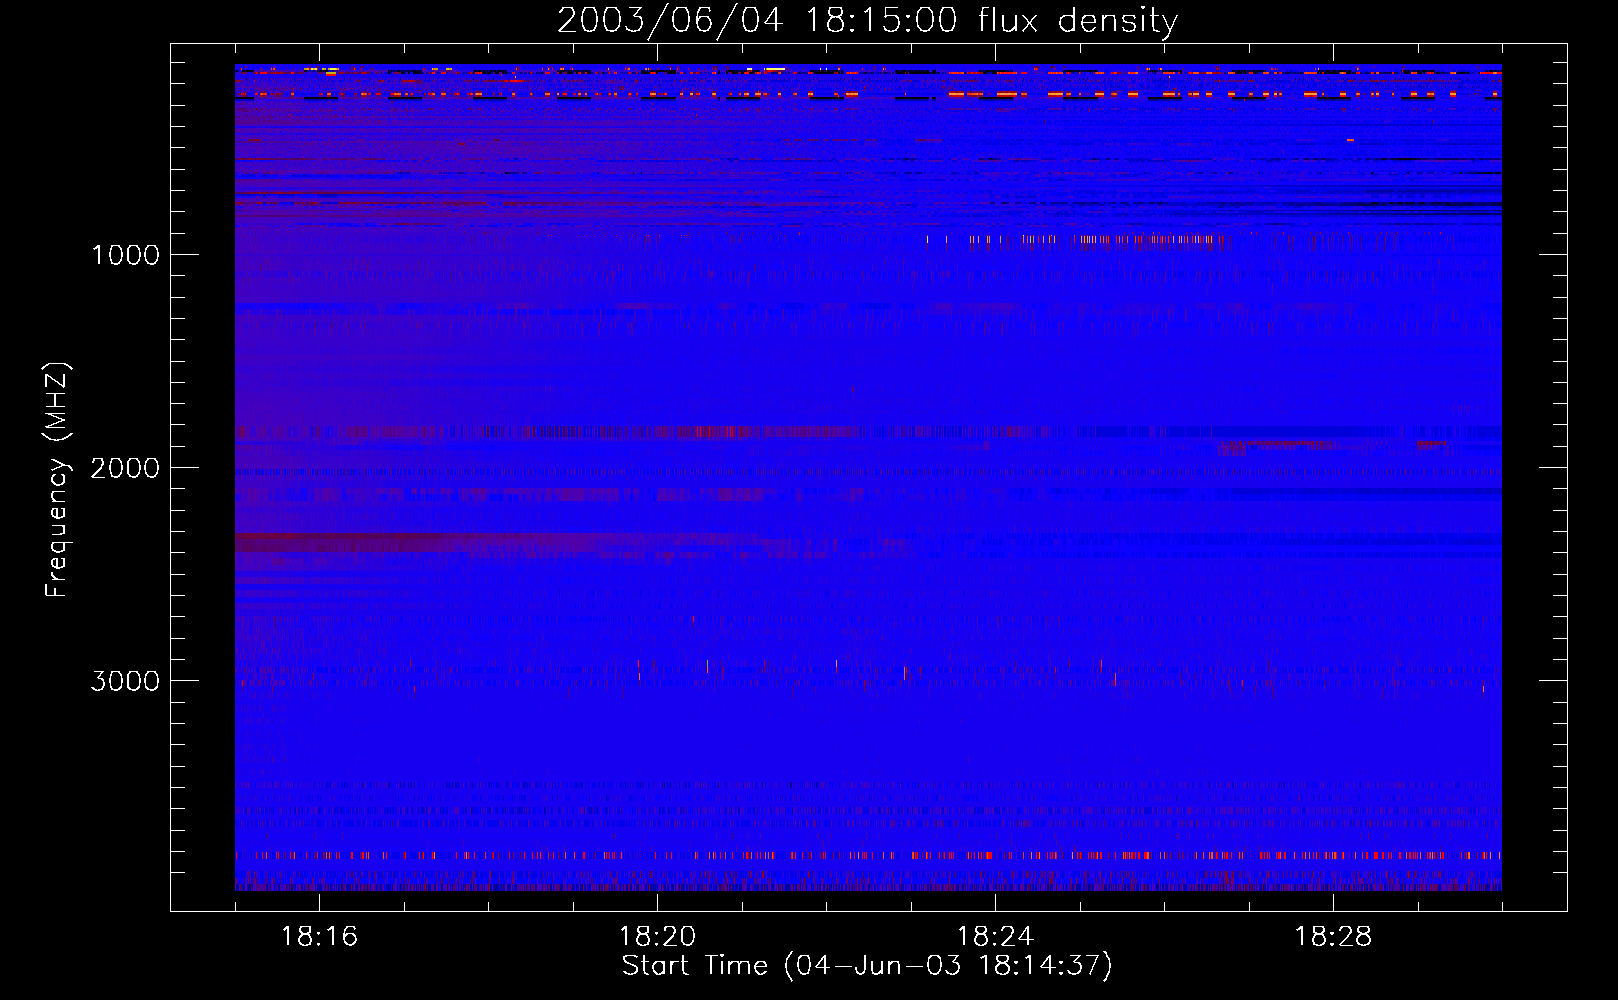
Task: Click the plot title '2003/06/04 18:15:00 flux density'
Action: pyautogui.click(x=867, y=21)
